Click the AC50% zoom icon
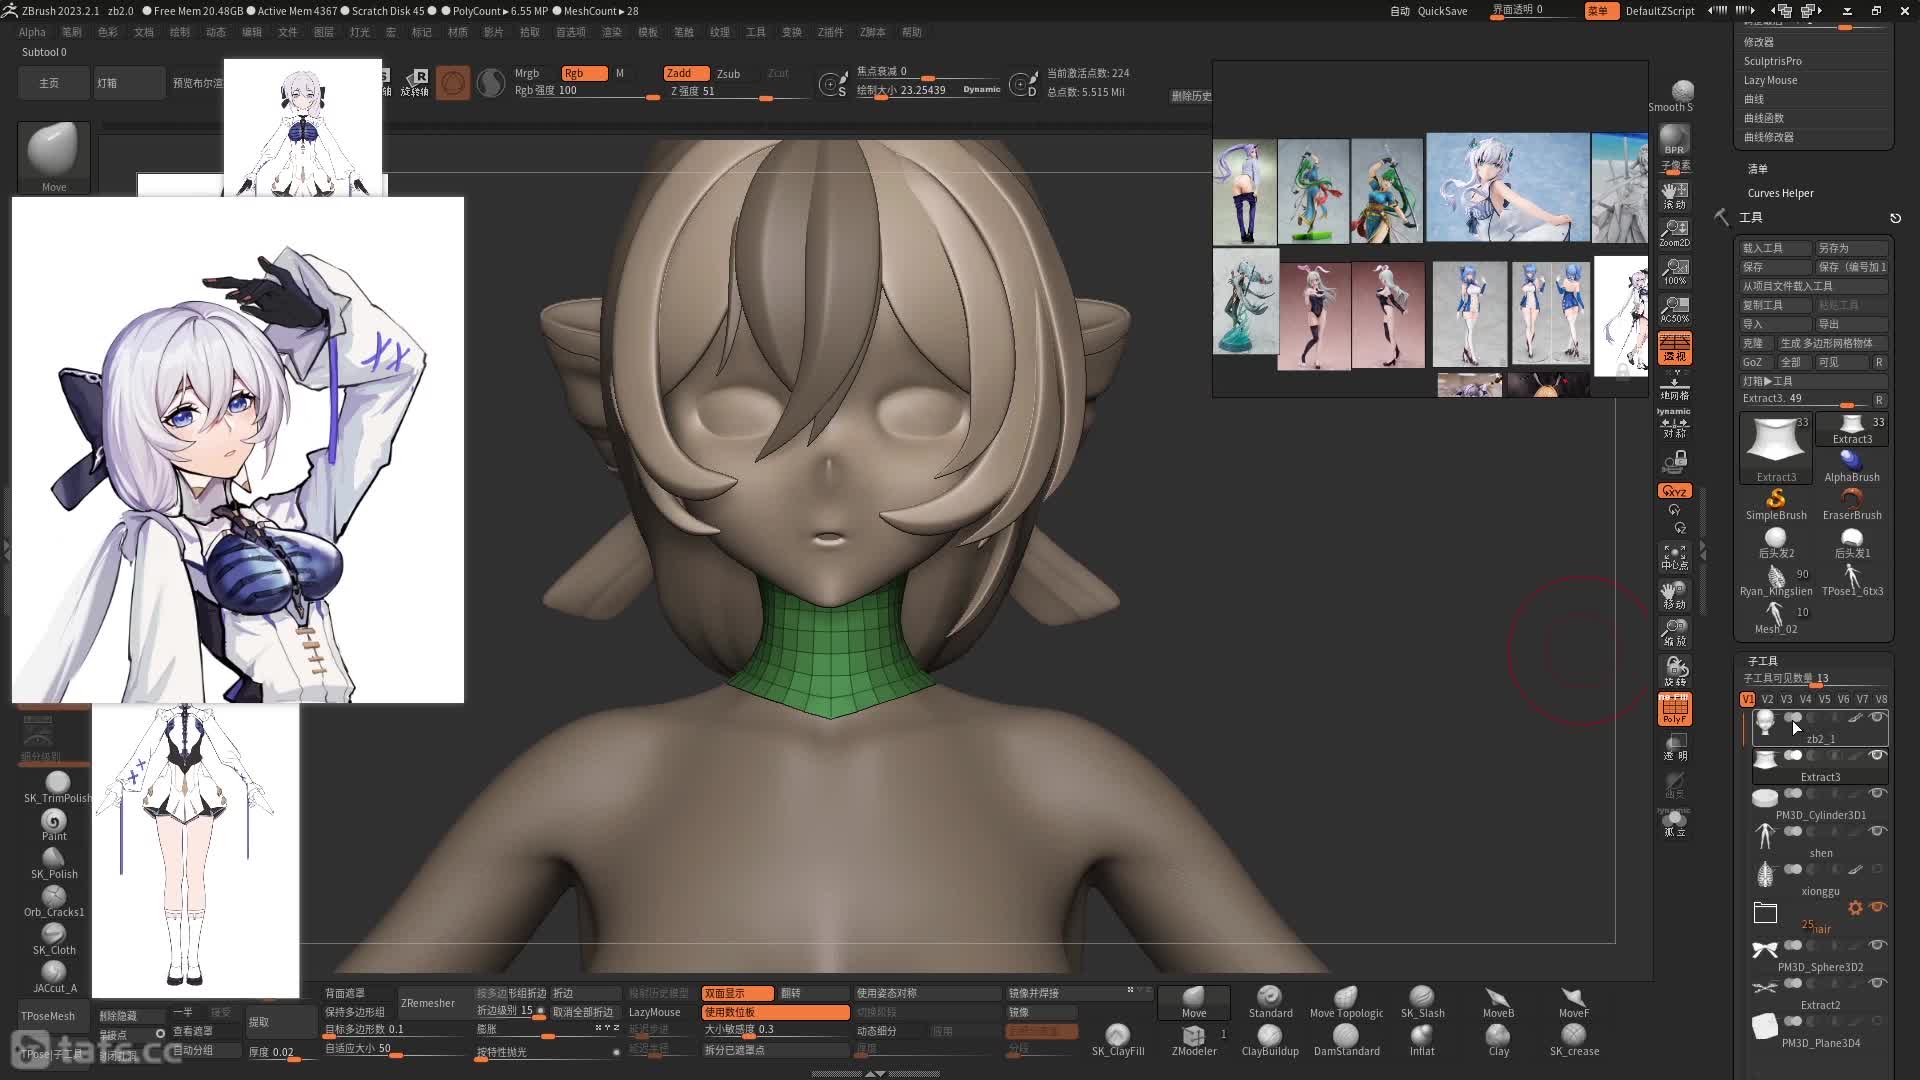The width and height of the screenshot is (1920, 1080). [x=1675, y=309]
